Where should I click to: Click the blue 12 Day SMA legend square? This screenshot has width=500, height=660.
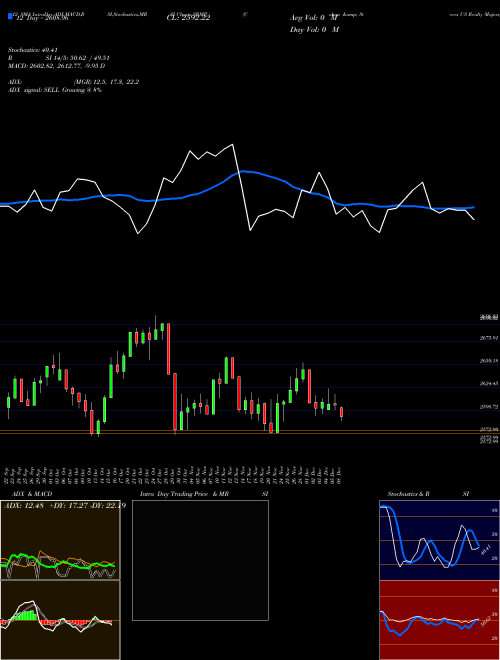11,17
